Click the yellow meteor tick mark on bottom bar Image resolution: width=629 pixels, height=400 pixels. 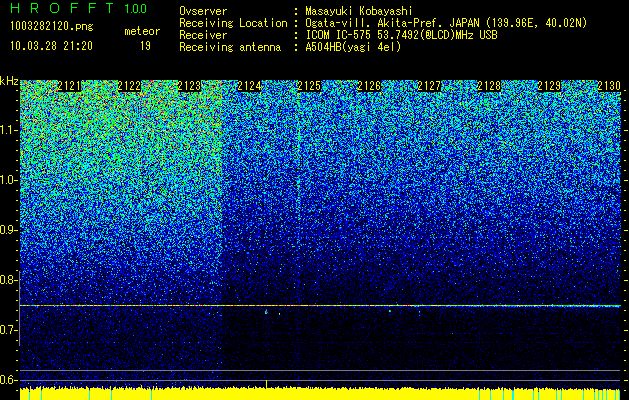click(267, 384)
